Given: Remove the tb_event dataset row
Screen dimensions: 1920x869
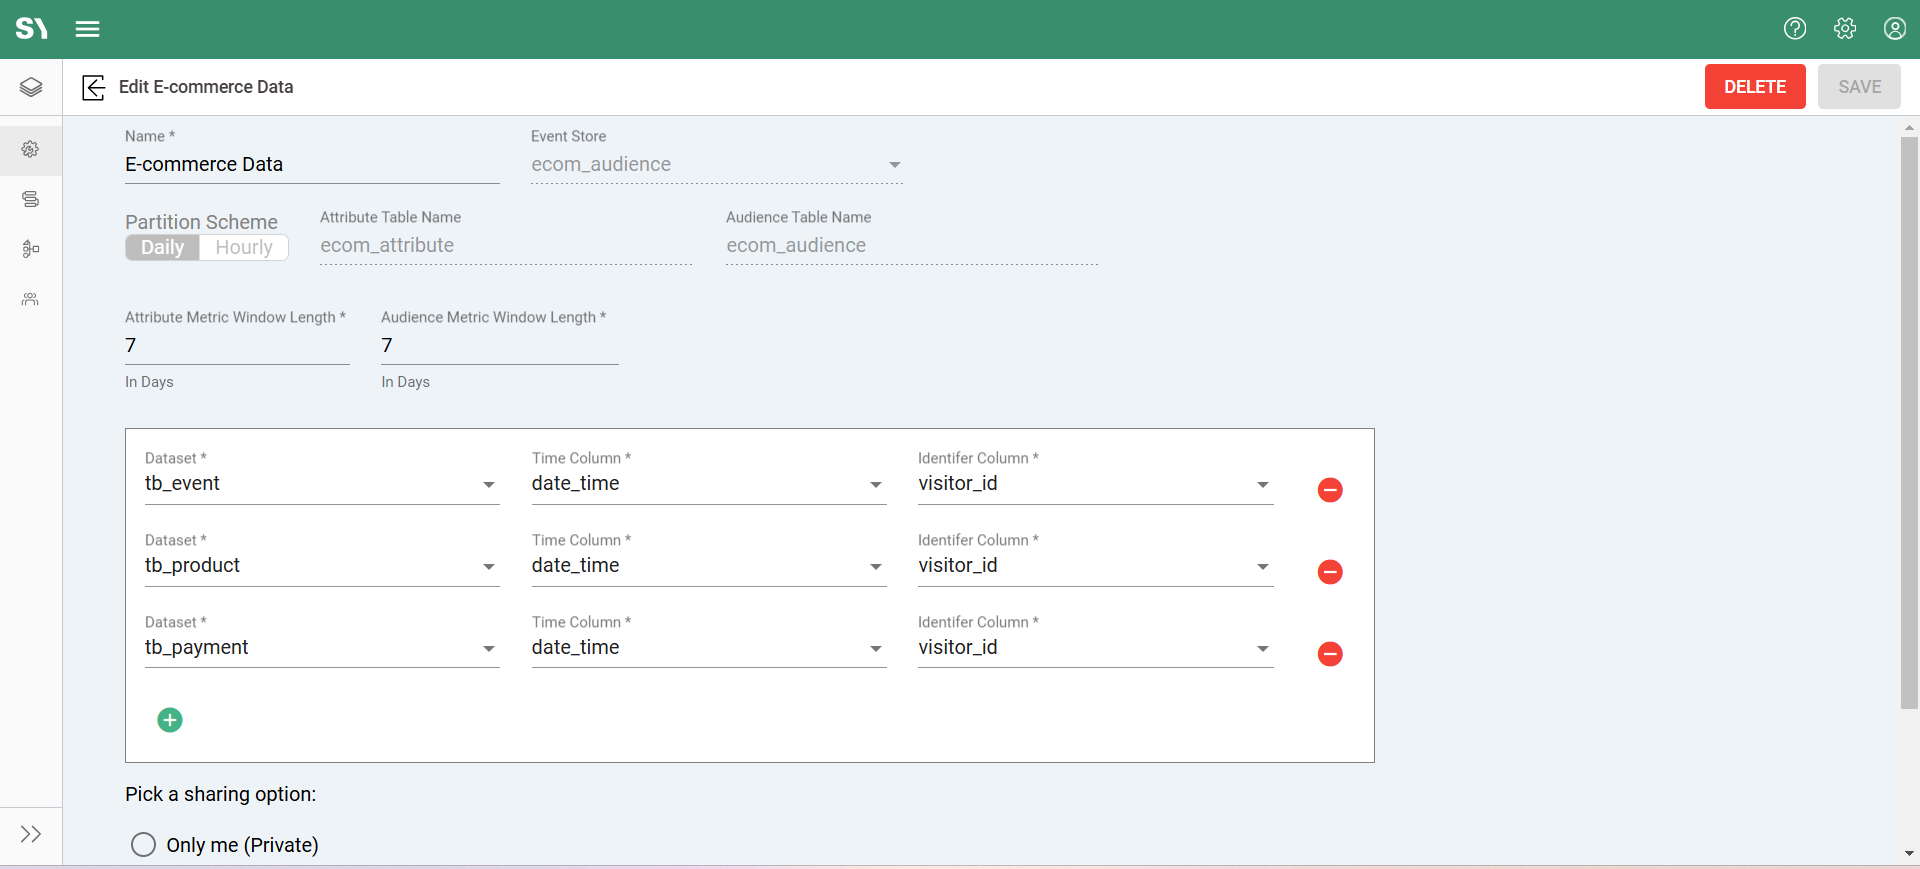Looking at the screenshot, I should tap(1329, 490).
